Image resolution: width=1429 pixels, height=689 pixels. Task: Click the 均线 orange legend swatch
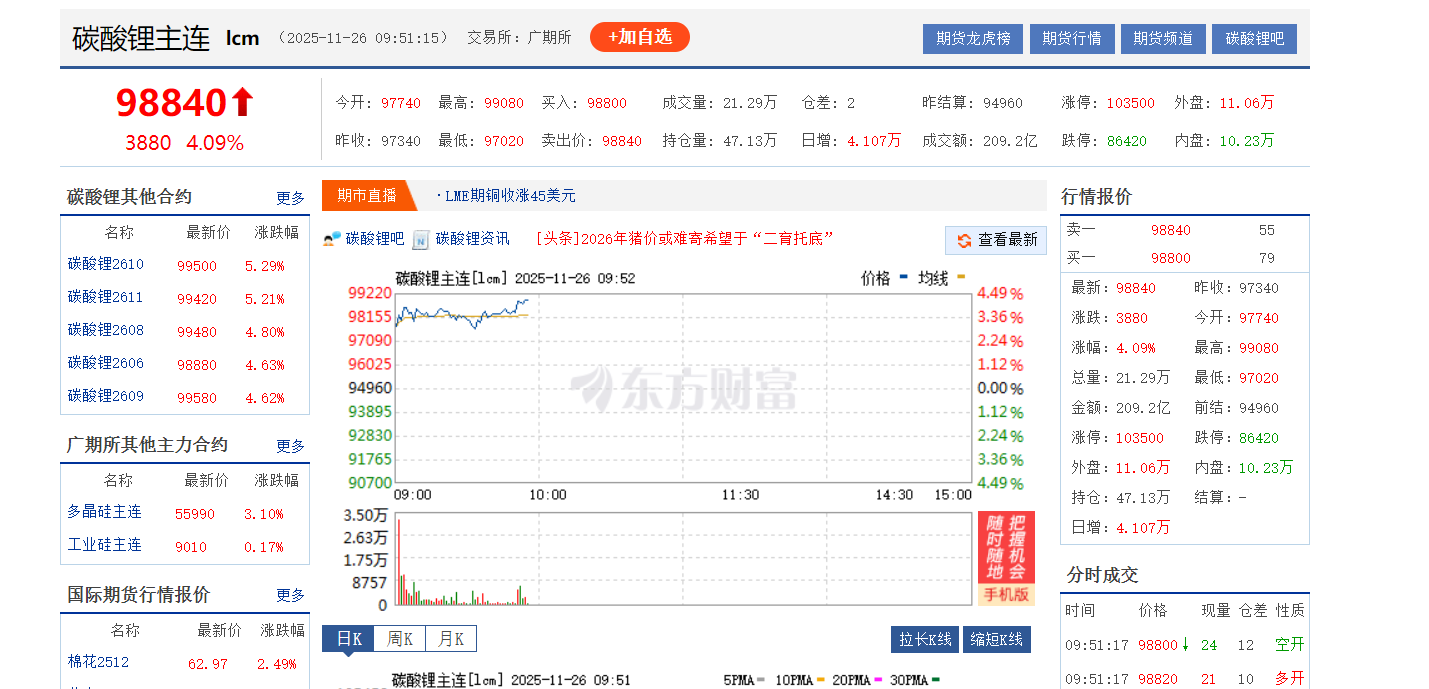tap(961, 275)
